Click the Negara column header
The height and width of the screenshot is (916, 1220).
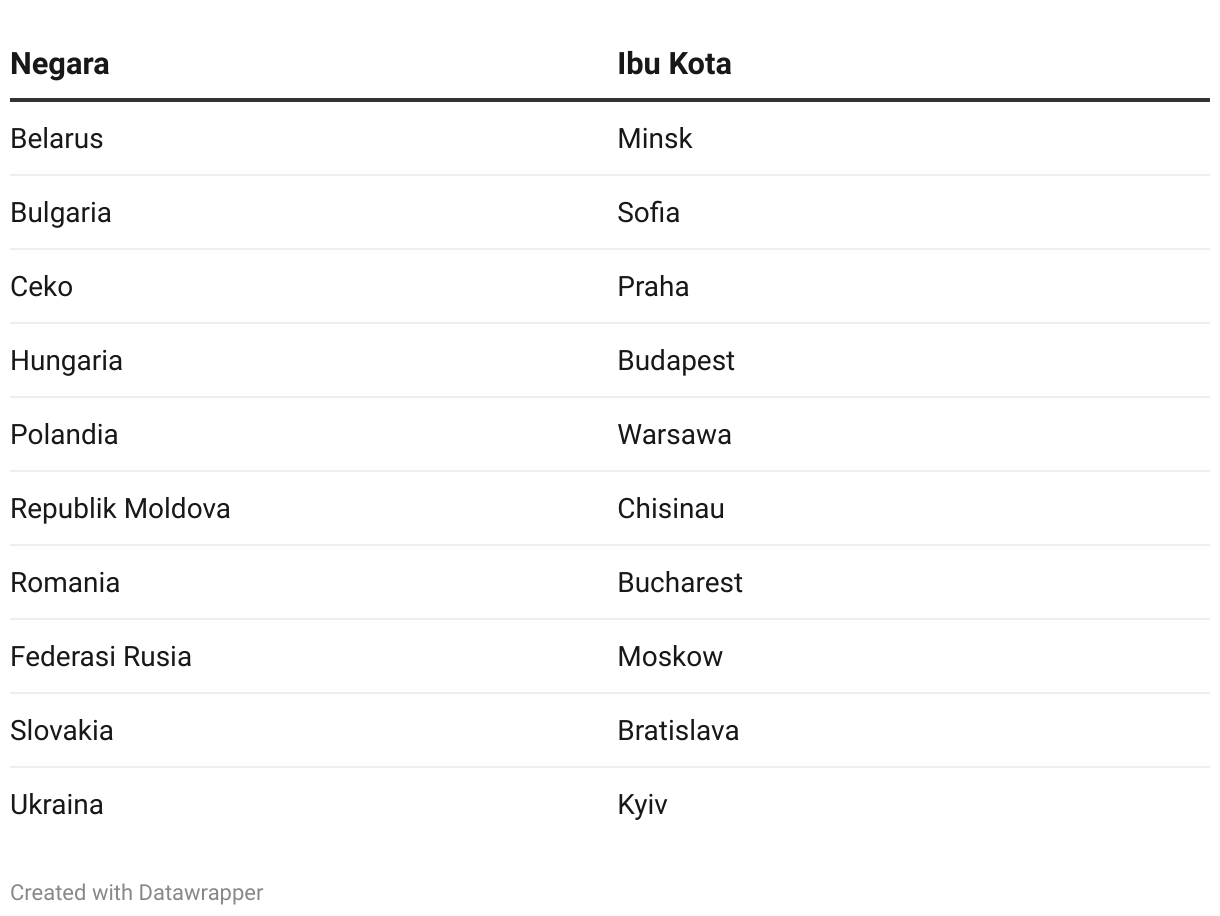[60, 64]
